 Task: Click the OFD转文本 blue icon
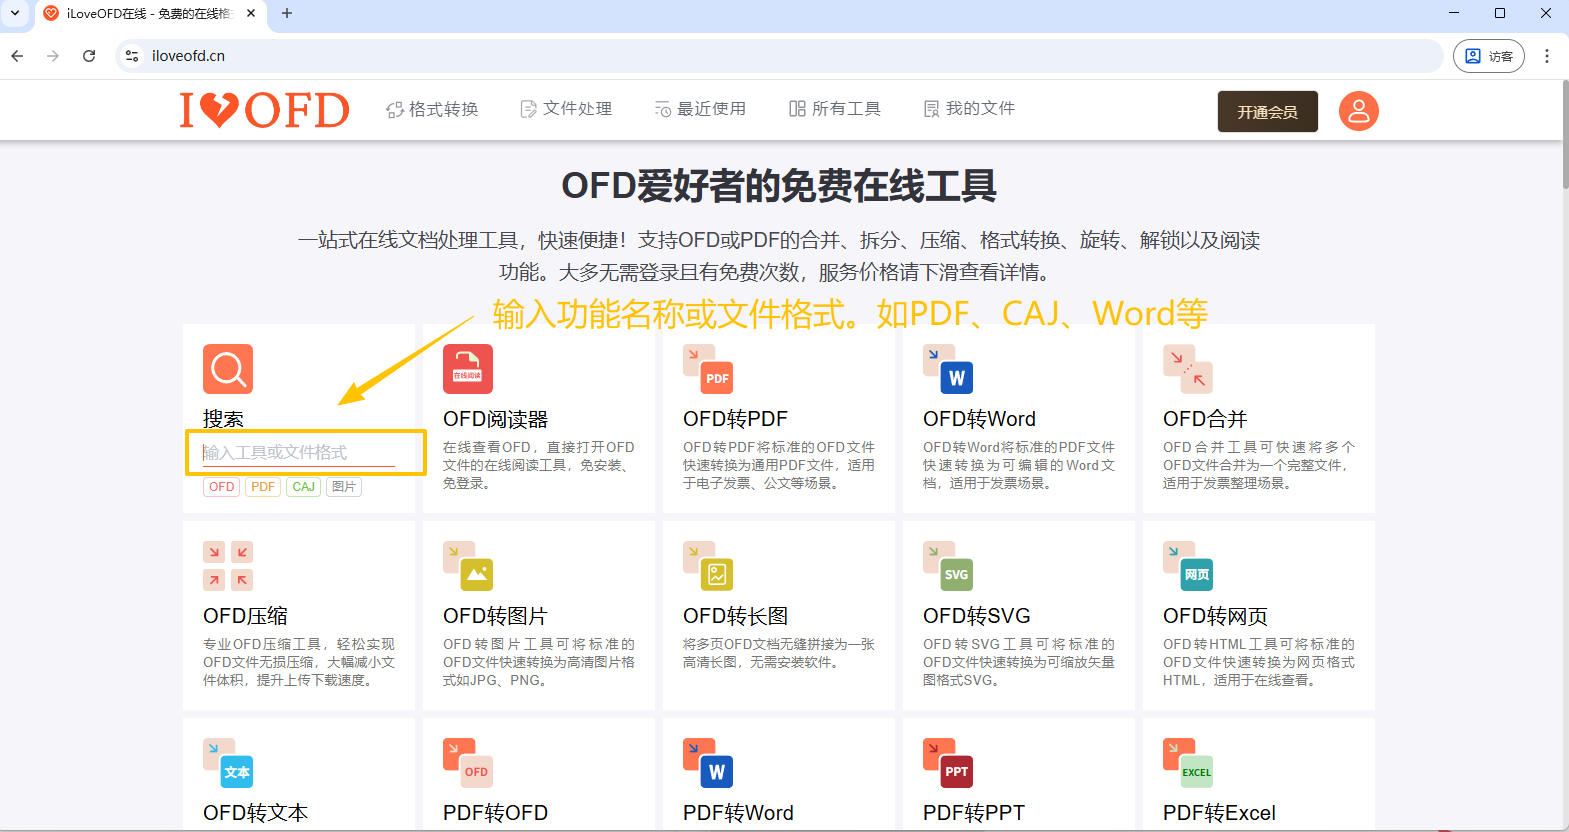click(x=228, y=763)
